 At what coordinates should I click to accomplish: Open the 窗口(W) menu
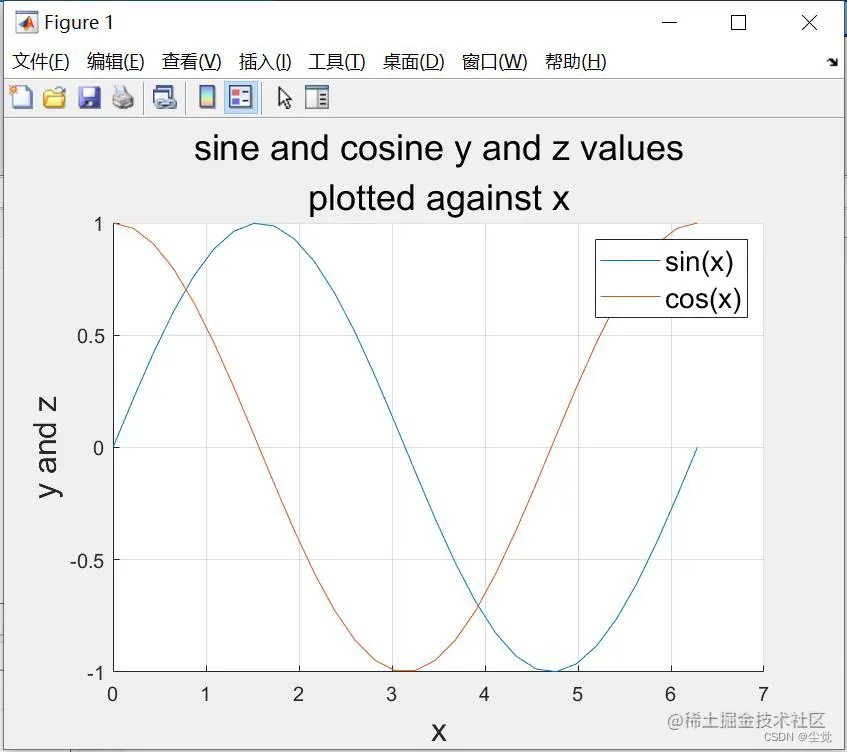click(x=494, y=62)
